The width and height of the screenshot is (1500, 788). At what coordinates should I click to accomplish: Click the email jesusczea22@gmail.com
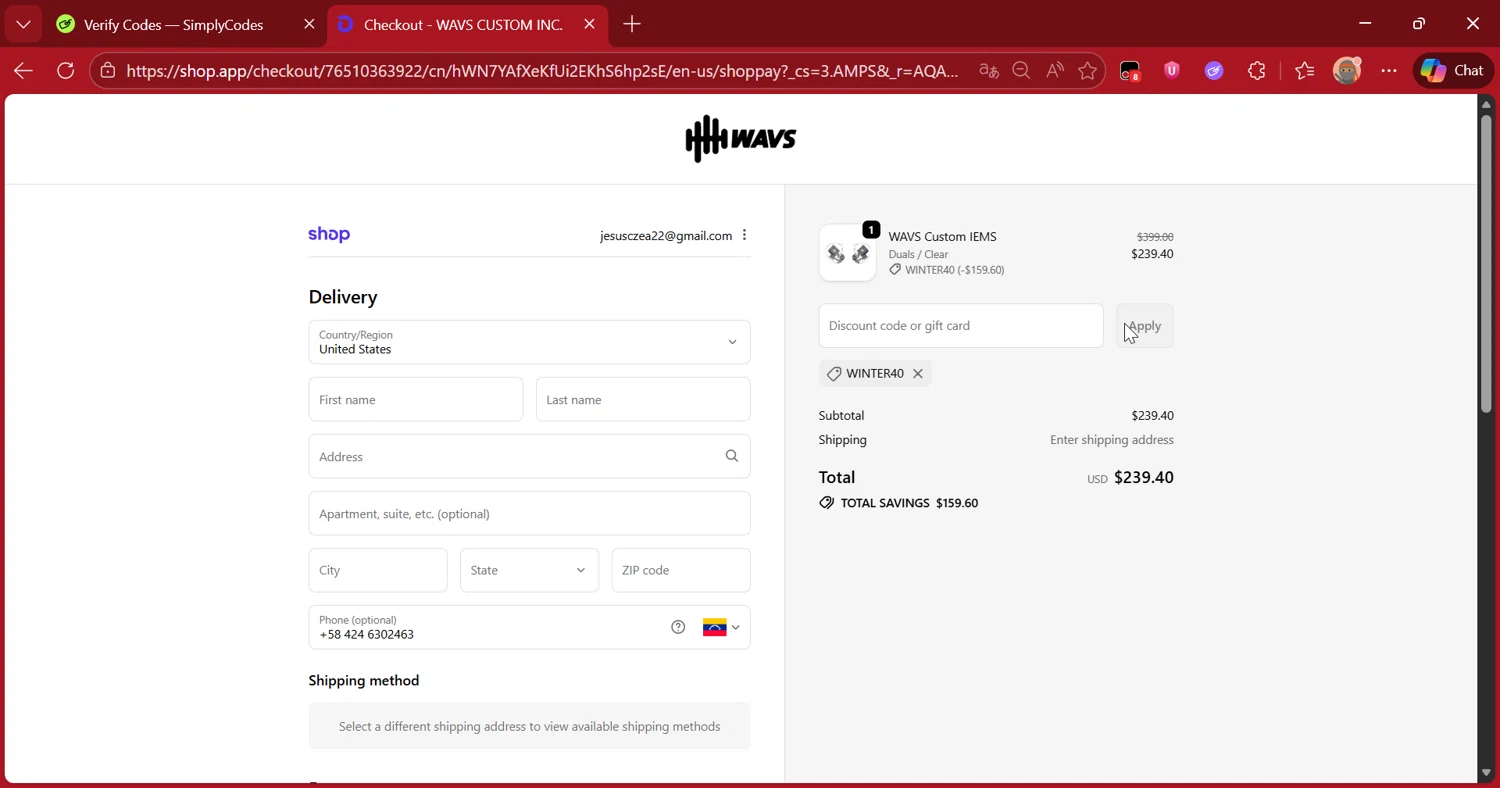coord(666,236)
